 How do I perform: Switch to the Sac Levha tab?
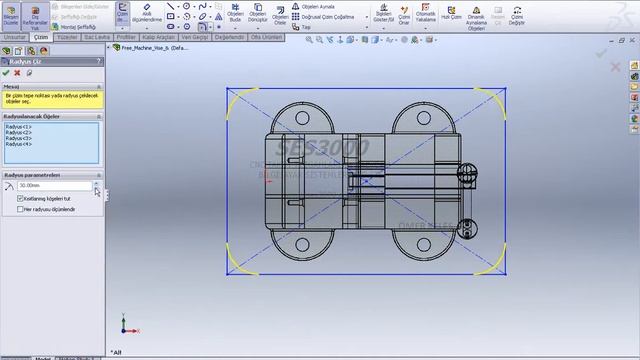pyautogui.click(x=97, y=37)
